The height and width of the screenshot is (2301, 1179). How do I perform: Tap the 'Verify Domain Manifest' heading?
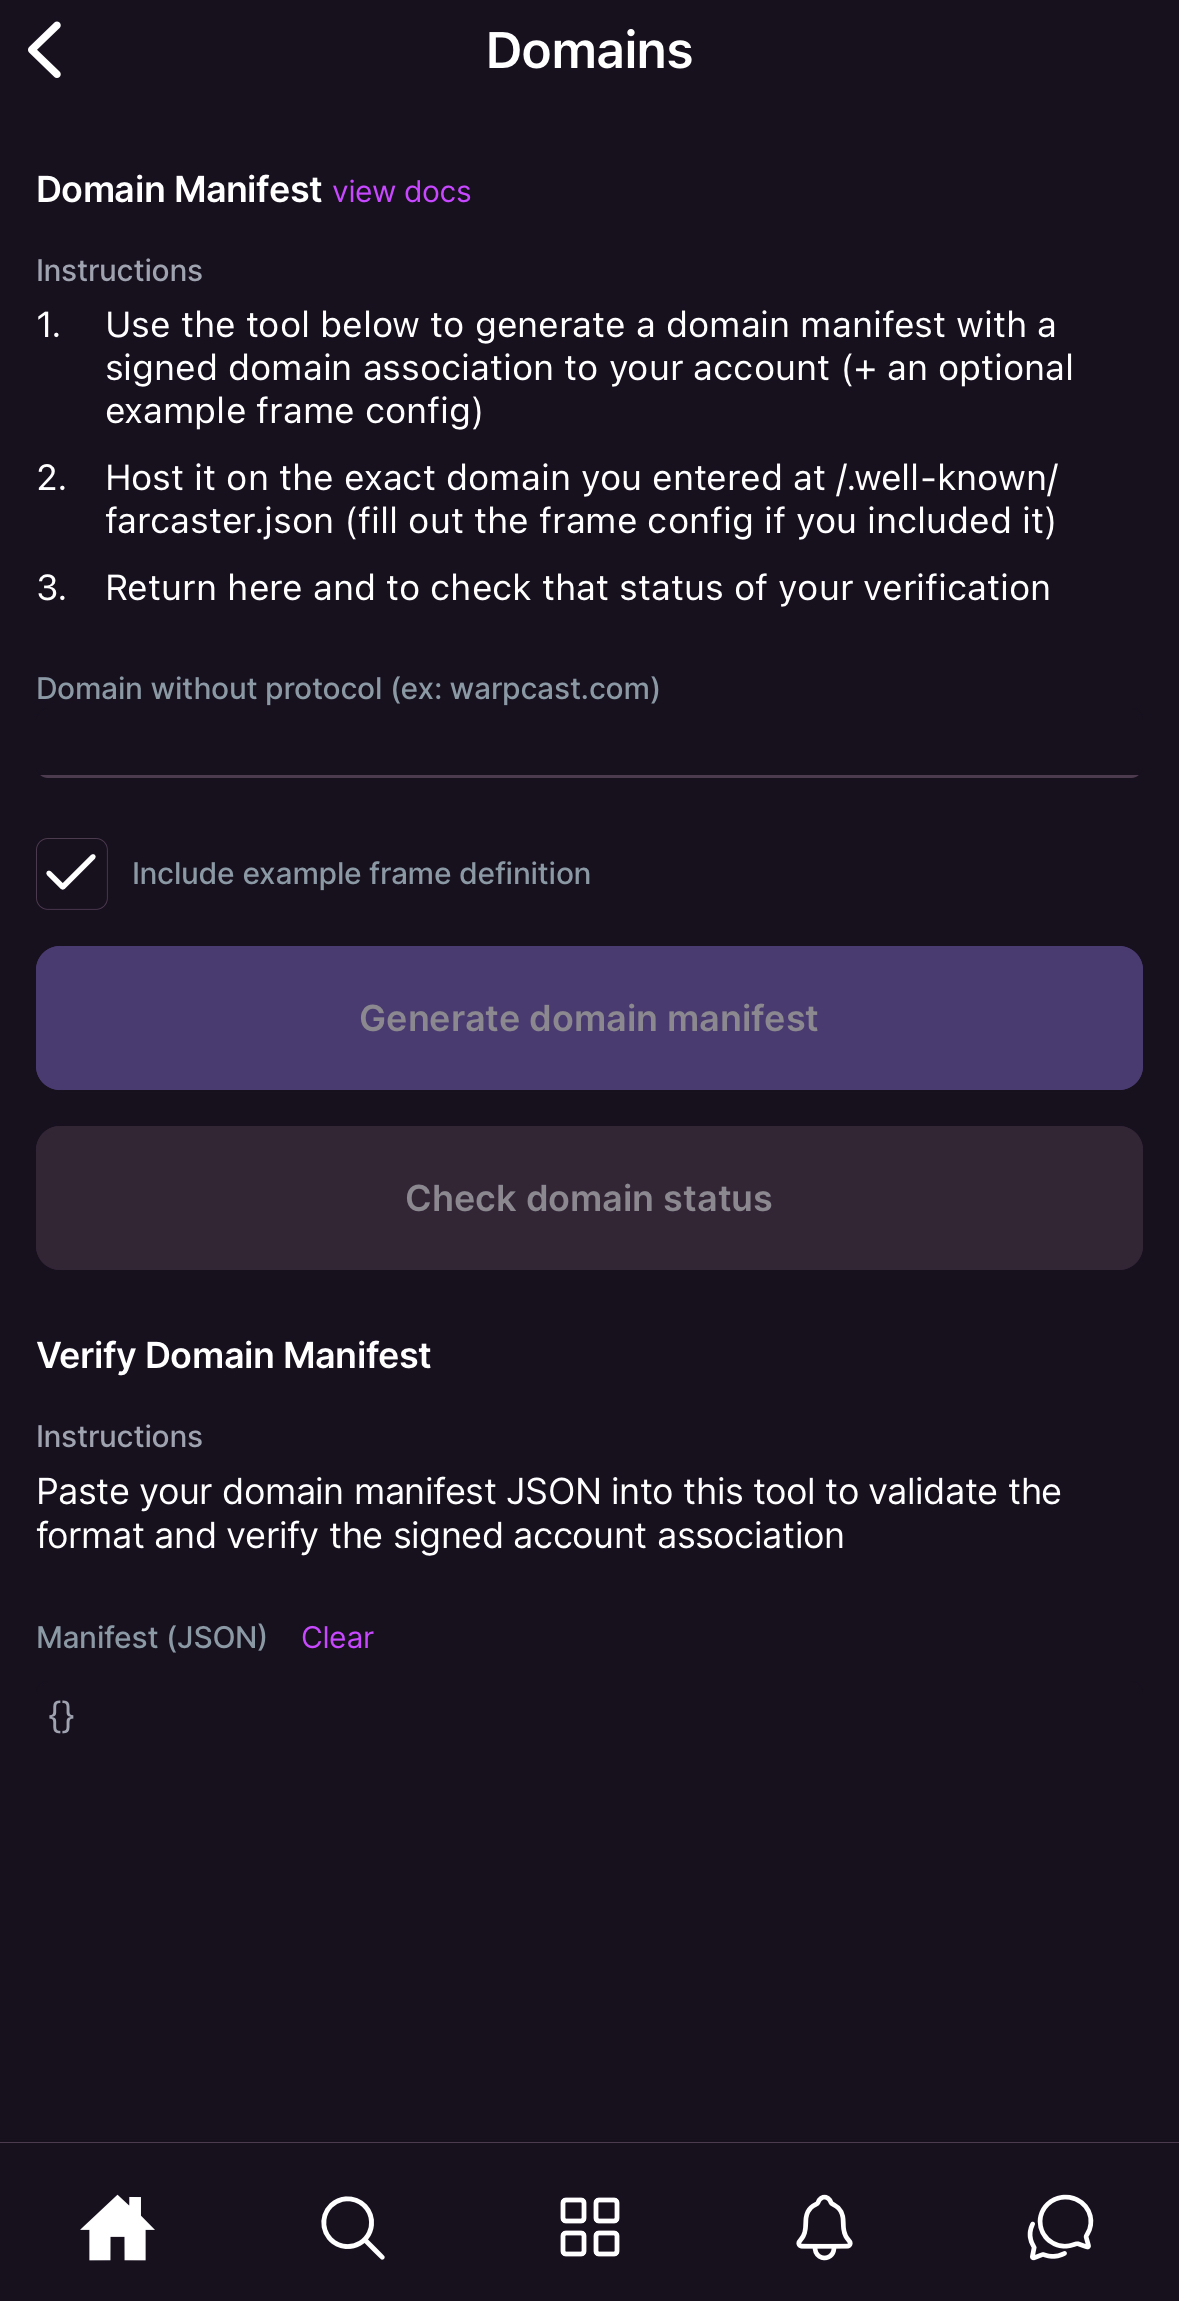[x=233, y=1356]
